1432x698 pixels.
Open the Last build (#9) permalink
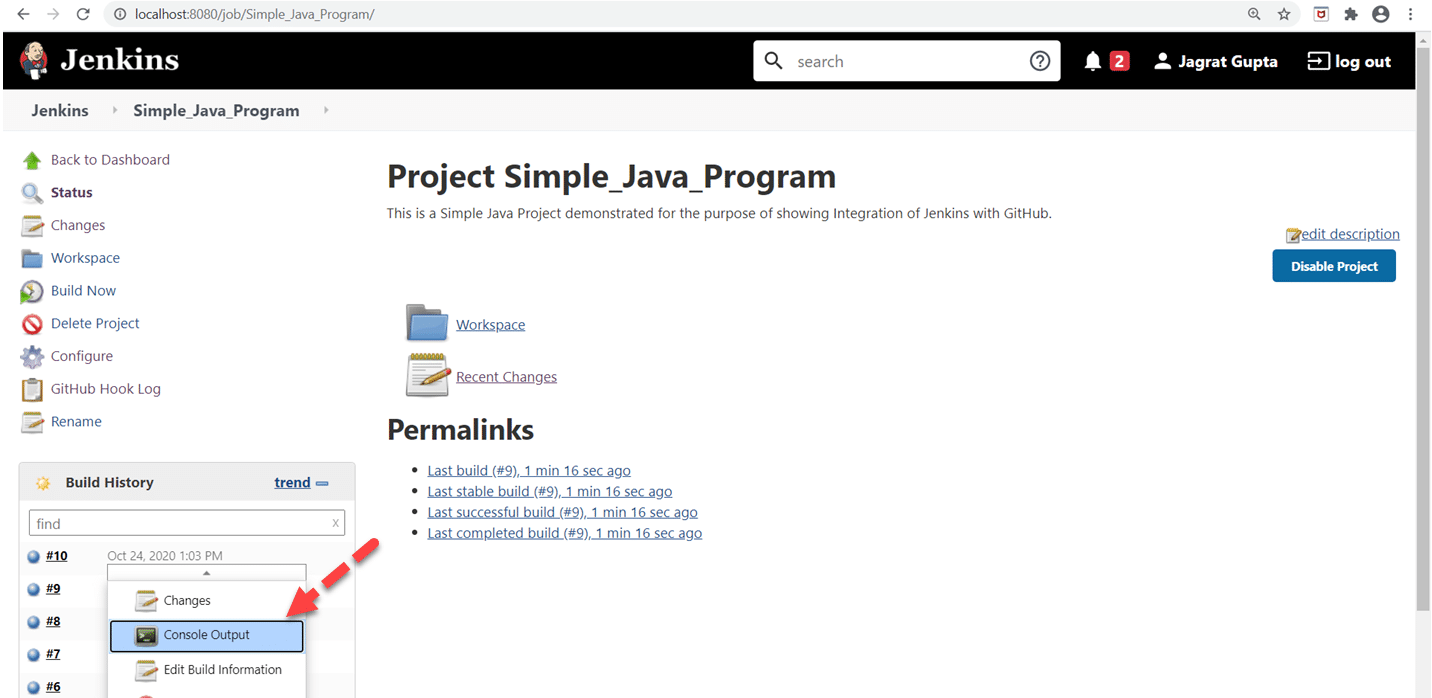click(529, 470)
